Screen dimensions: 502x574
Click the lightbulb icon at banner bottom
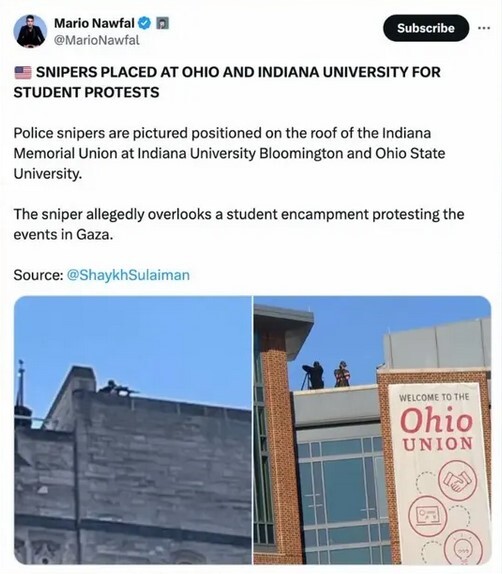[x=463, y=547]
